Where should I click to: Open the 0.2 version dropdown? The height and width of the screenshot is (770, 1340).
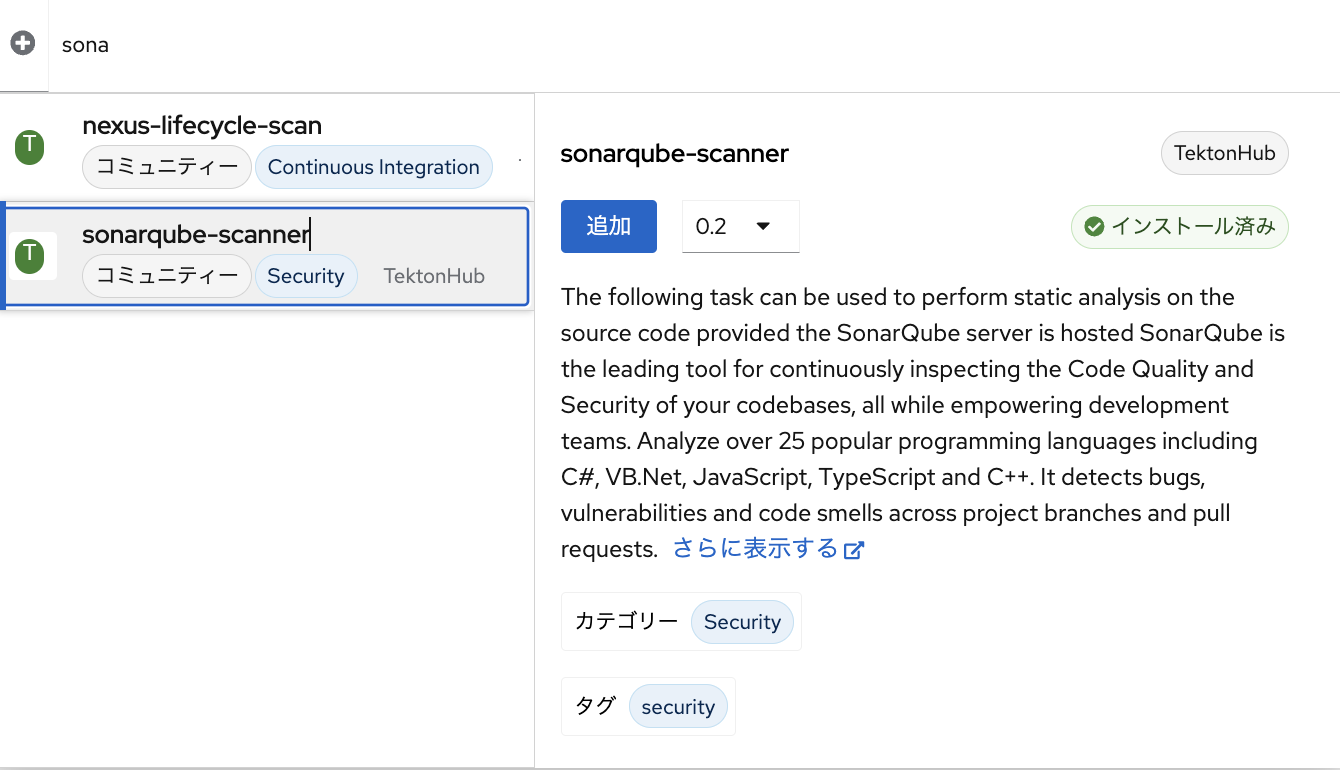[x=740, y=226]
